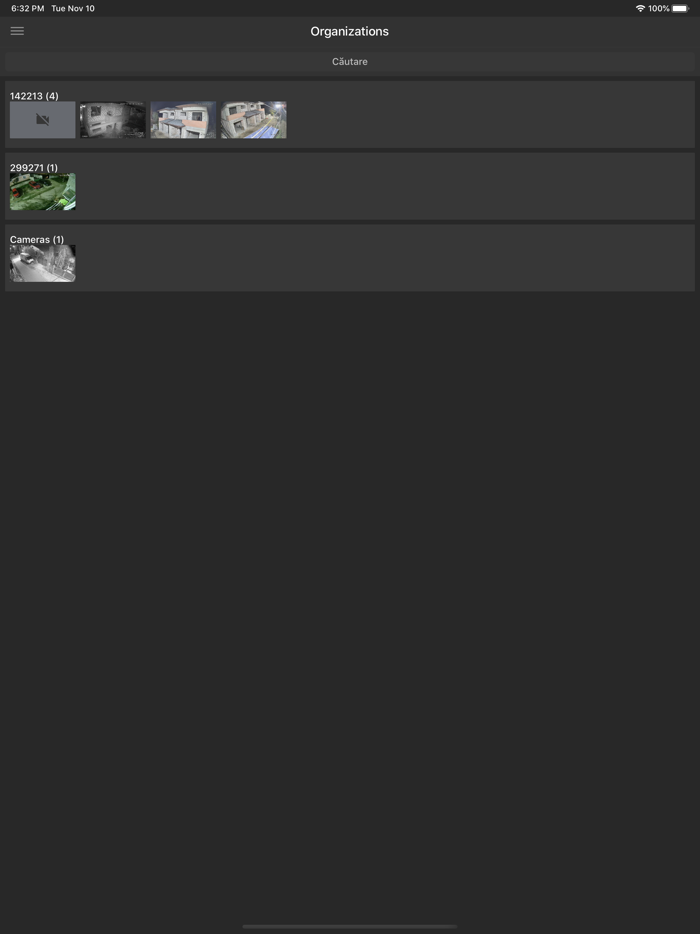Tap the Wi-Fi signal status icon
Viewport: 700px width, 934px height.
coord(640,8)
